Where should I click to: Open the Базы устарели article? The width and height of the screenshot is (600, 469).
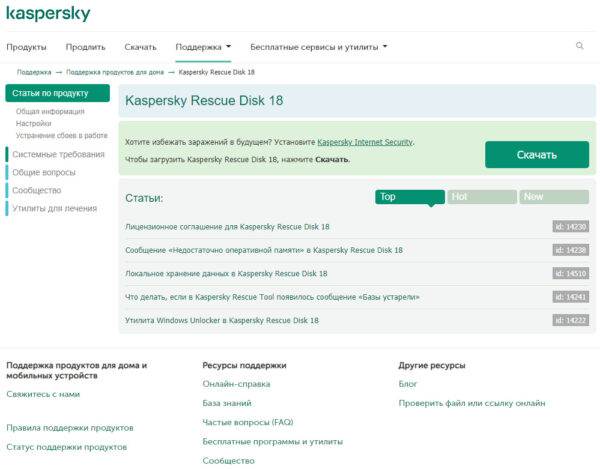(x=272, y=297)
